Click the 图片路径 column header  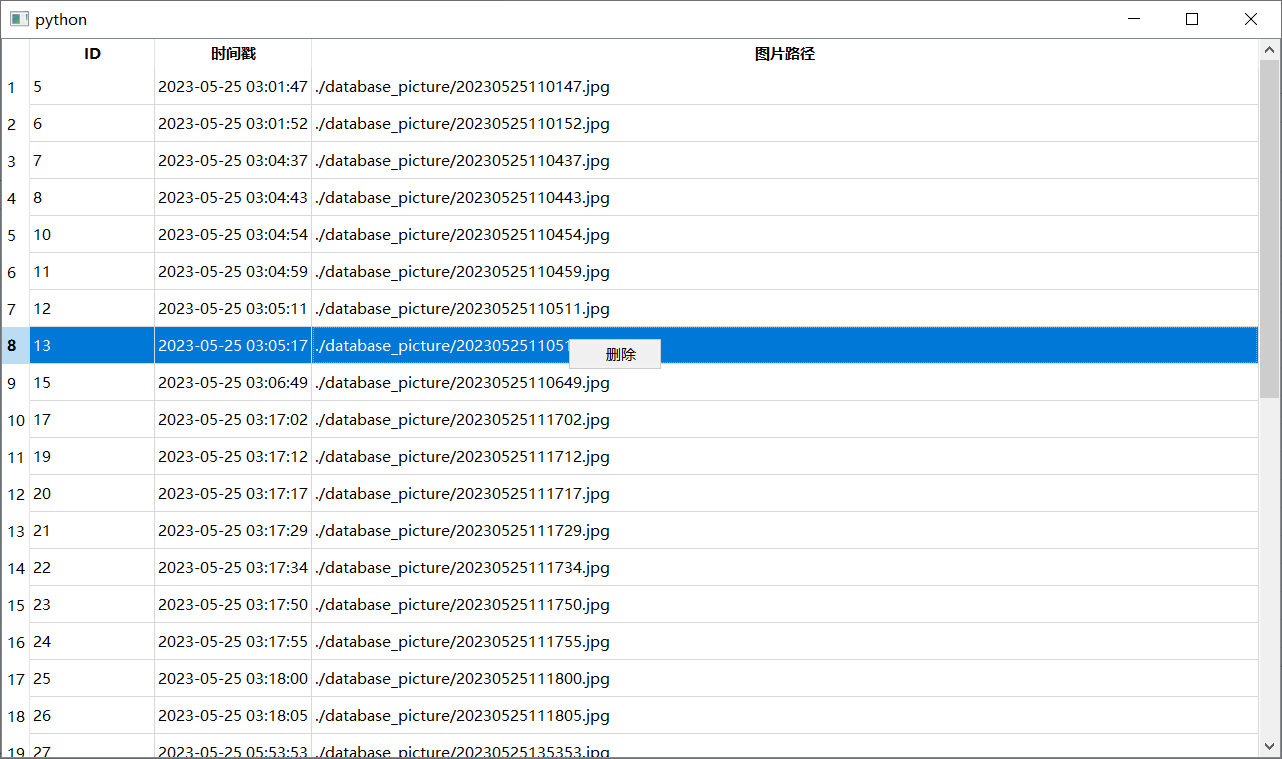[x=785, y=54]
